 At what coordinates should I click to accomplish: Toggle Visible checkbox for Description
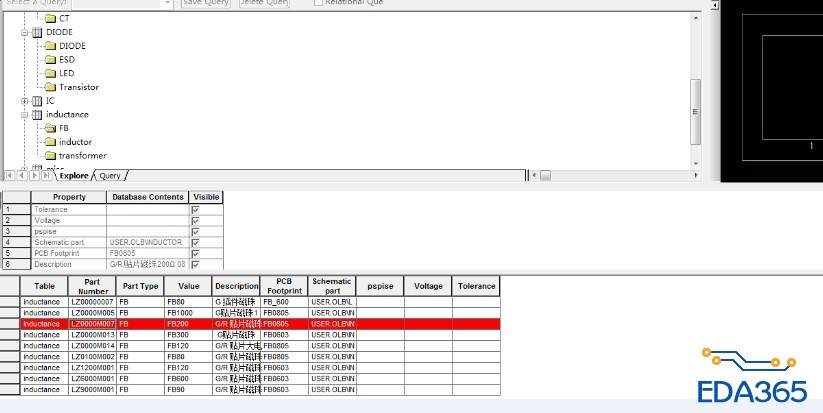(195, 264)
